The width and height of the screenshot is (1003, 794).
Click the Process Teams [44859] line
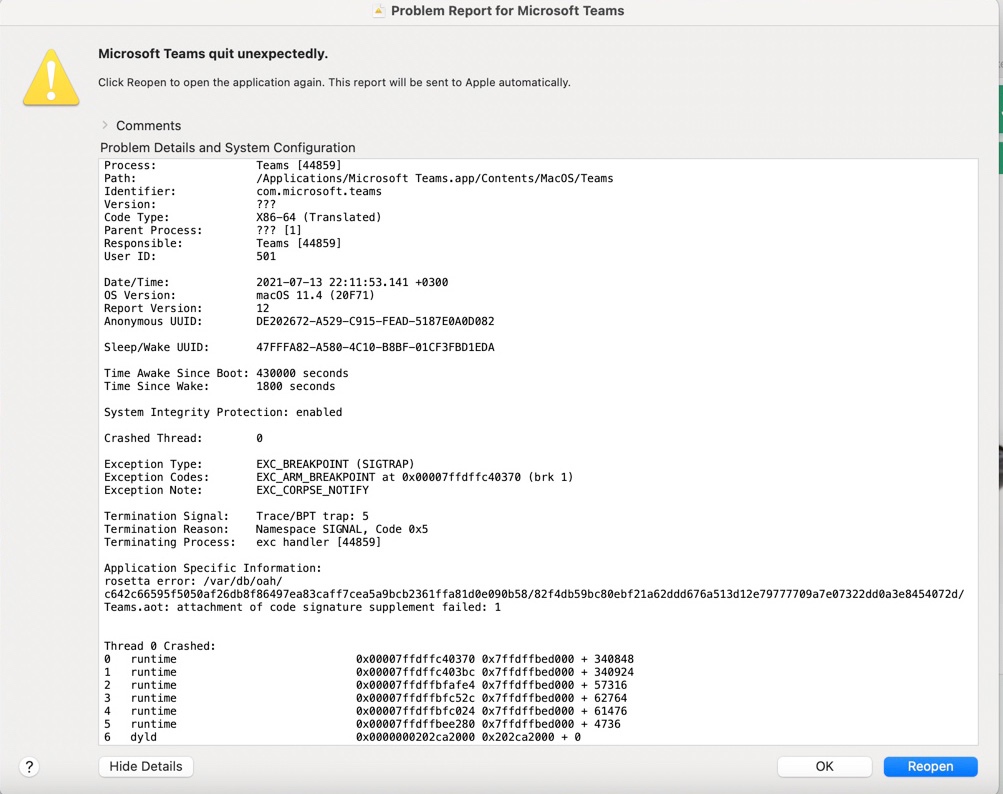coord(223,165)
